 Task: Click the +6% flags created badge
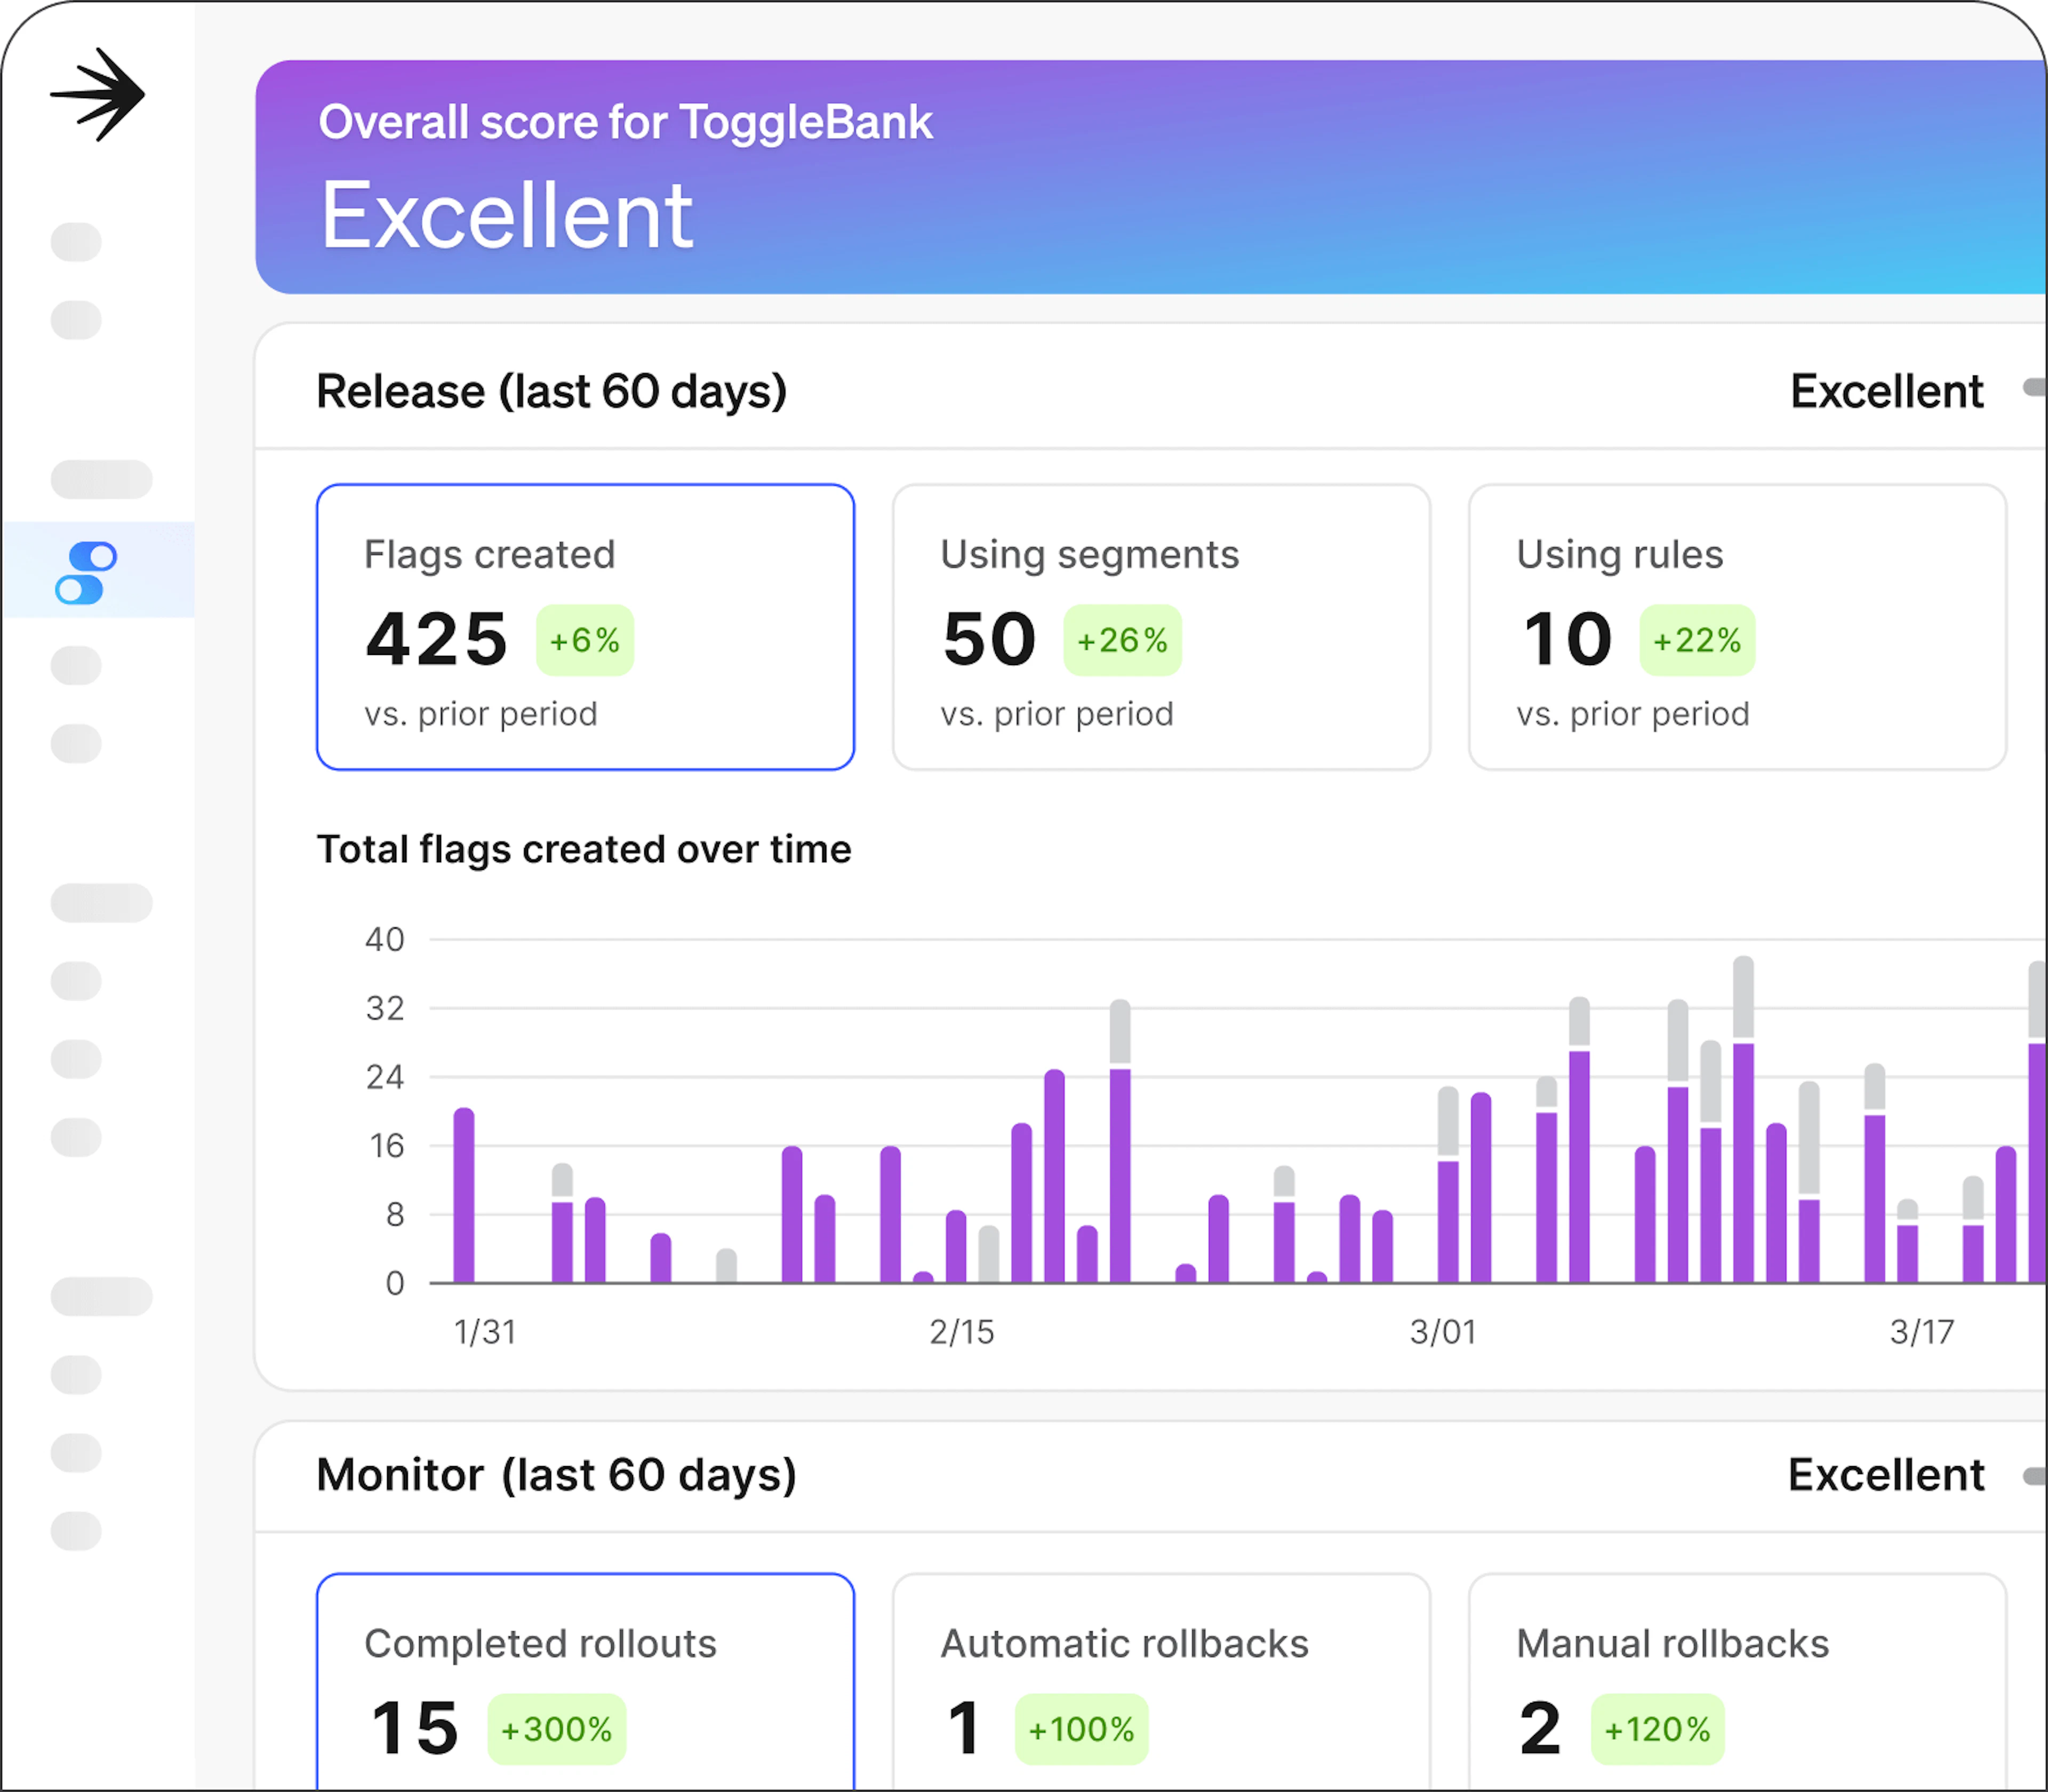click(585, 640)
